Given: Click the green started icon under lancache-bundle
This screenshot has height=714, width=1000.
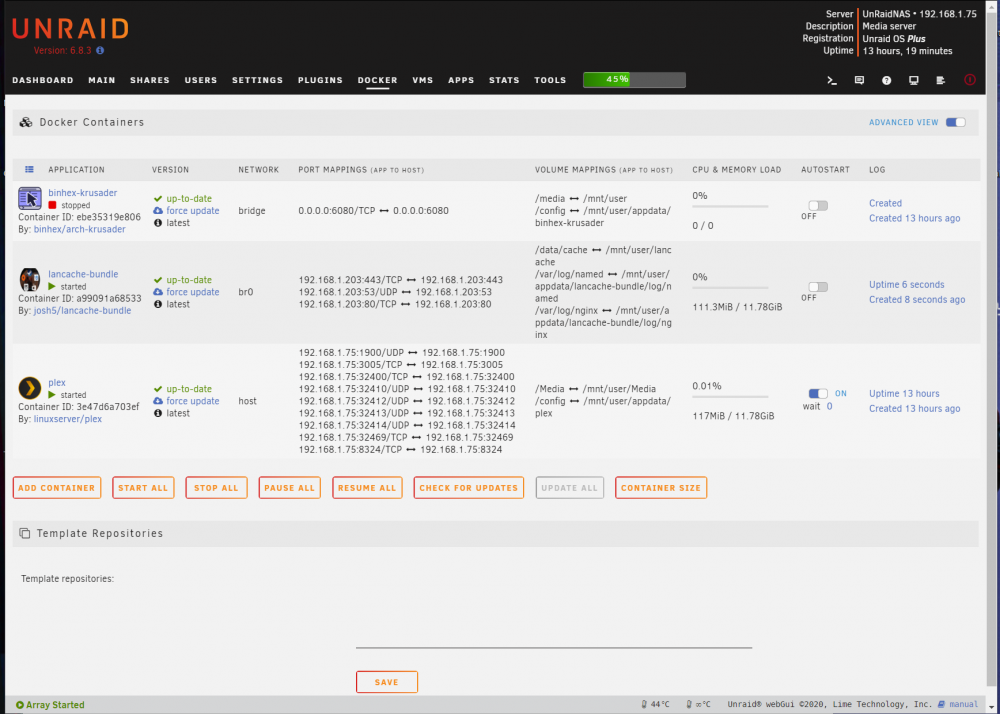Looking at the screenshot, I should [52, 287].
